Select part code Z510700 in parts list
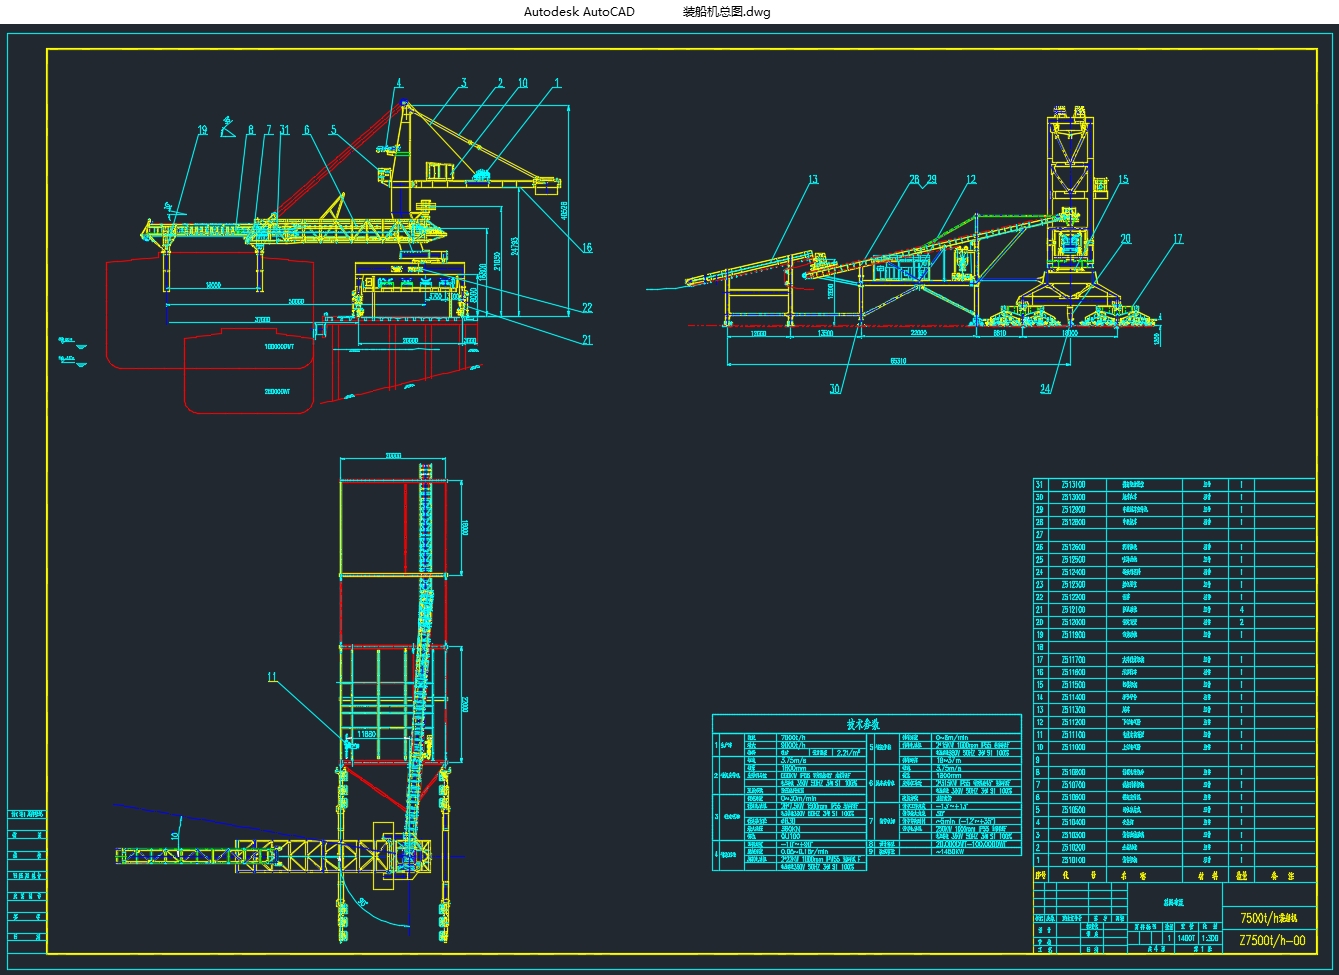Image resolution: width=1339 pixels, height=975 pixels. 1074,785
